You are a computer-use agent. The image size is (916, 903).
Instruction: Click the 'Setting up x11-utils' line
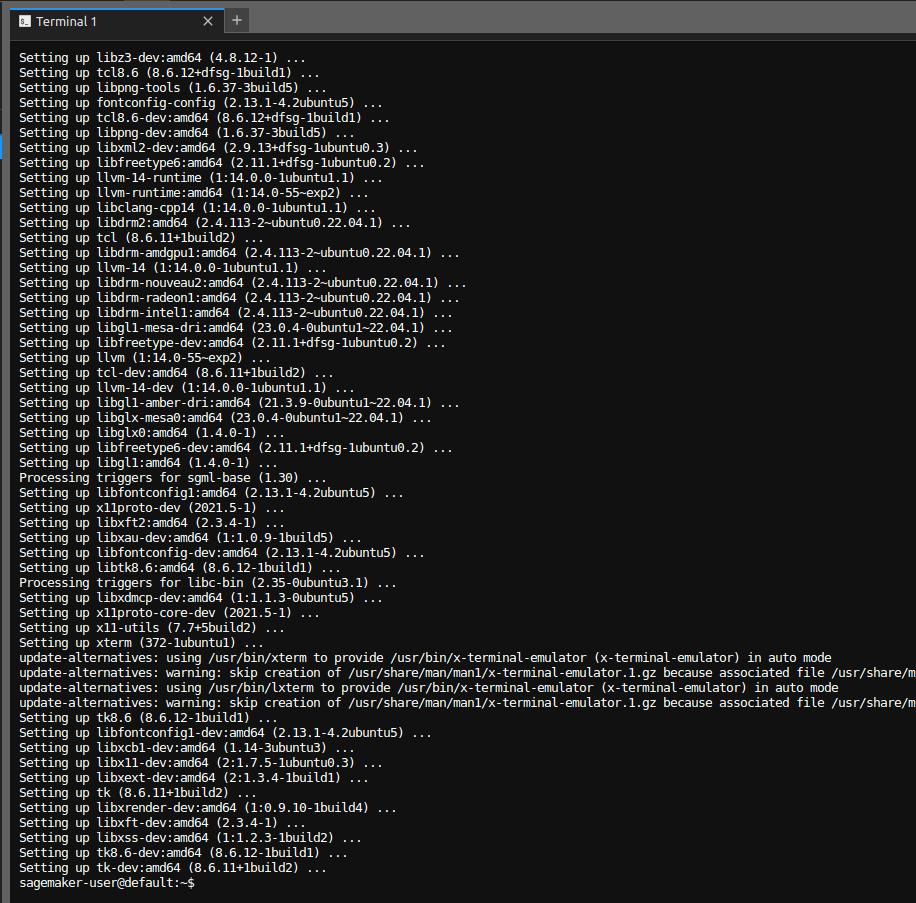tap(152, 627)
